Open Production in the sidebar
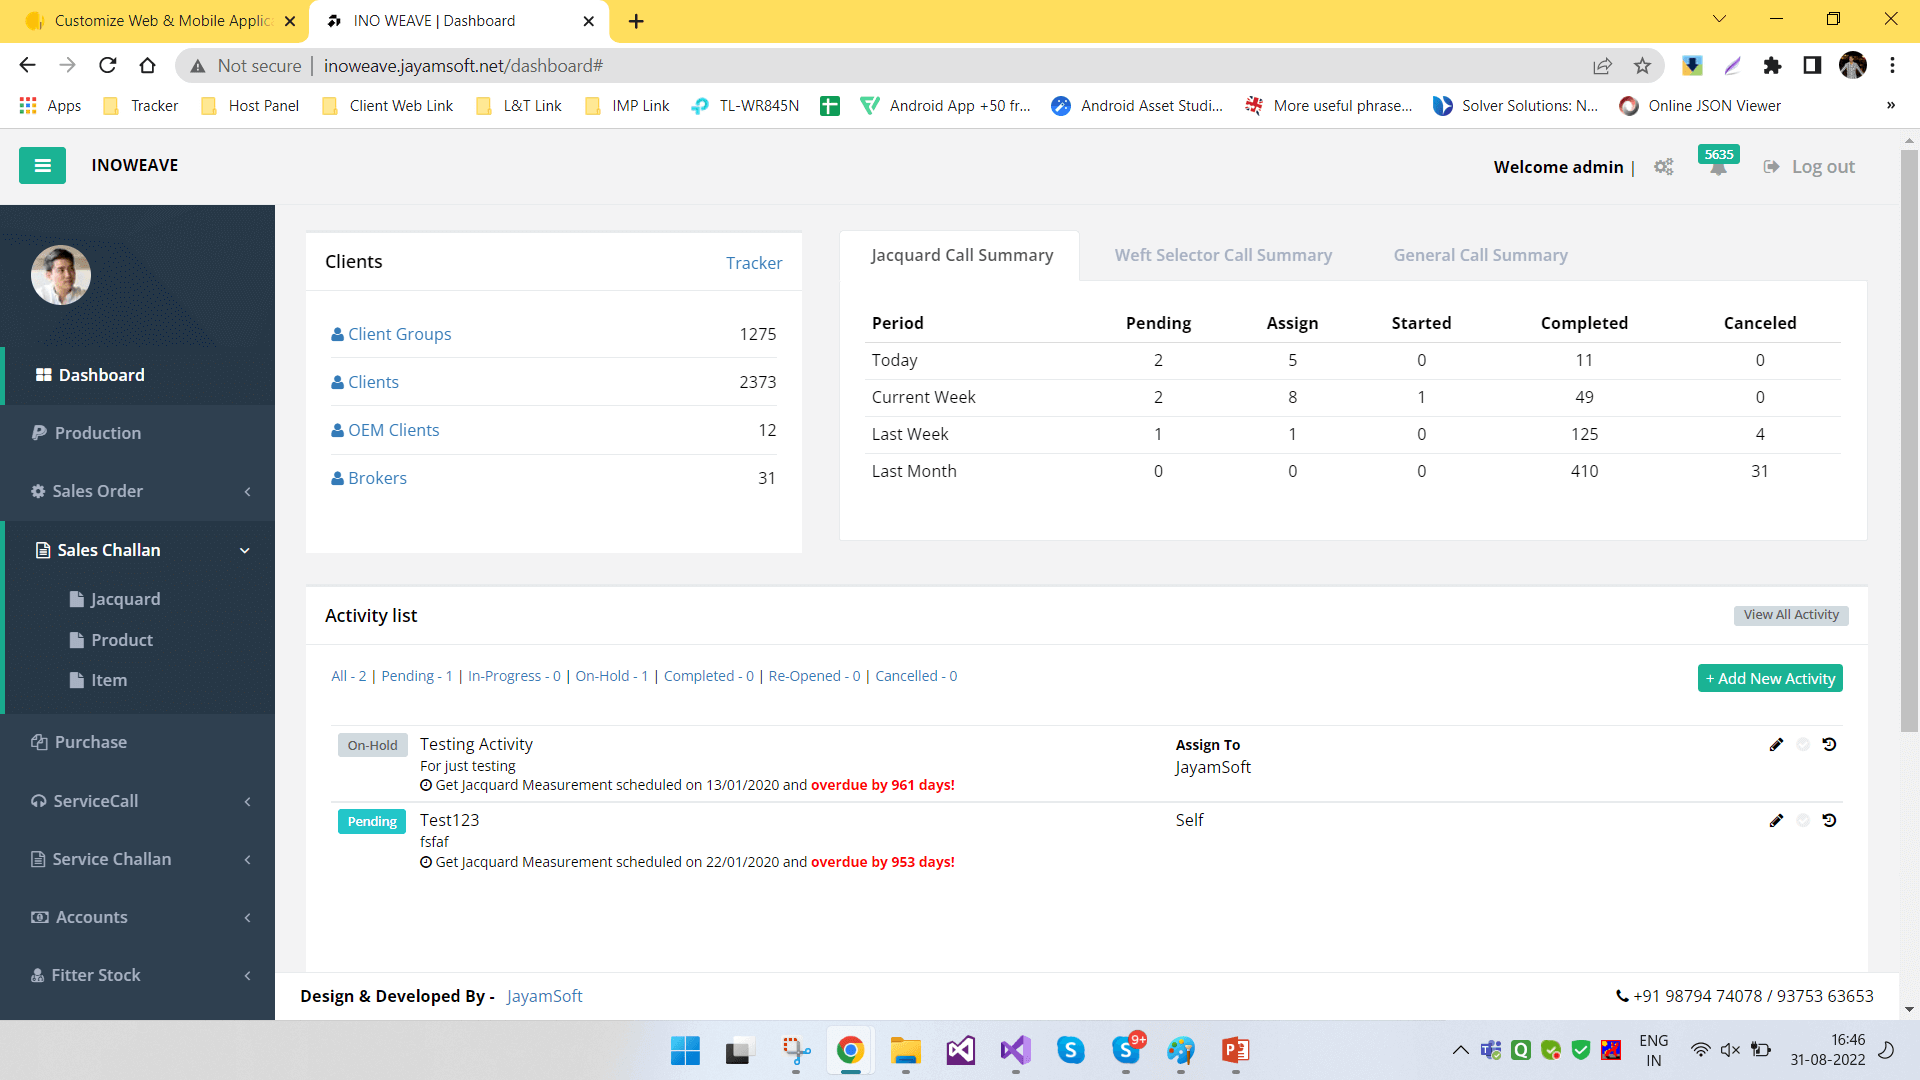Screen dimensions: 1920x1080 coord(138,433)
